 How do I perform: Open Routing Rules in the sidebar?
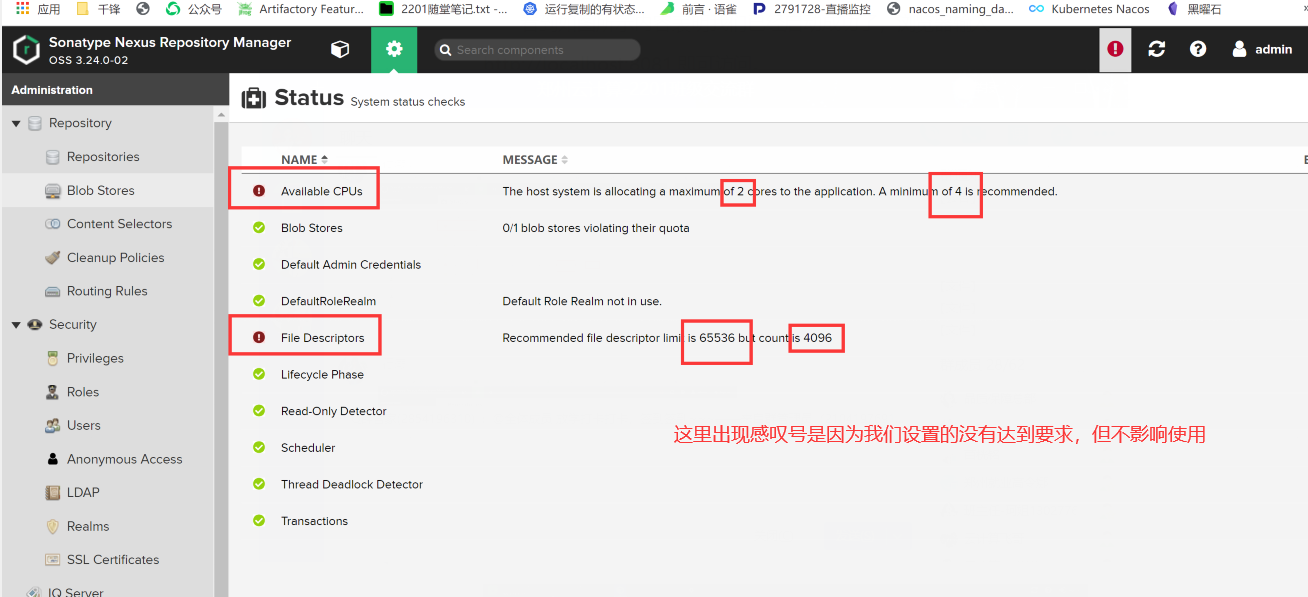click(x=107, y=291)
